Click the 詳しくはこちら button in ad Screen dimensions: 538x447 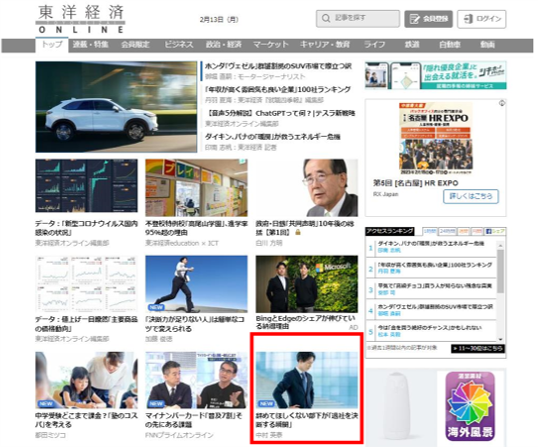point(471,197)
